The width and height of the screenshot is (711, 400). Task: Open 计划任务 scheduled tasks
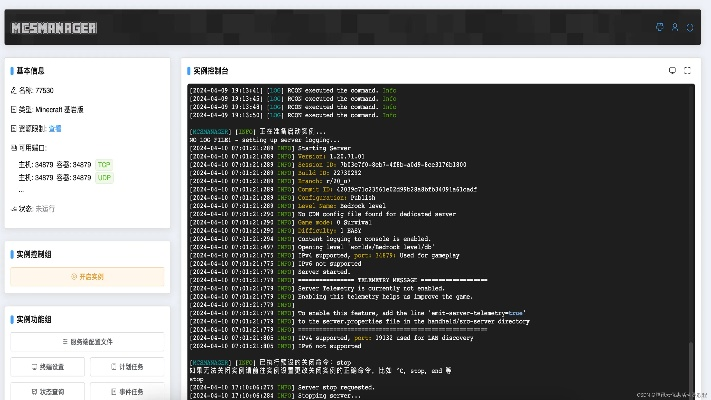tap(127, 367)
